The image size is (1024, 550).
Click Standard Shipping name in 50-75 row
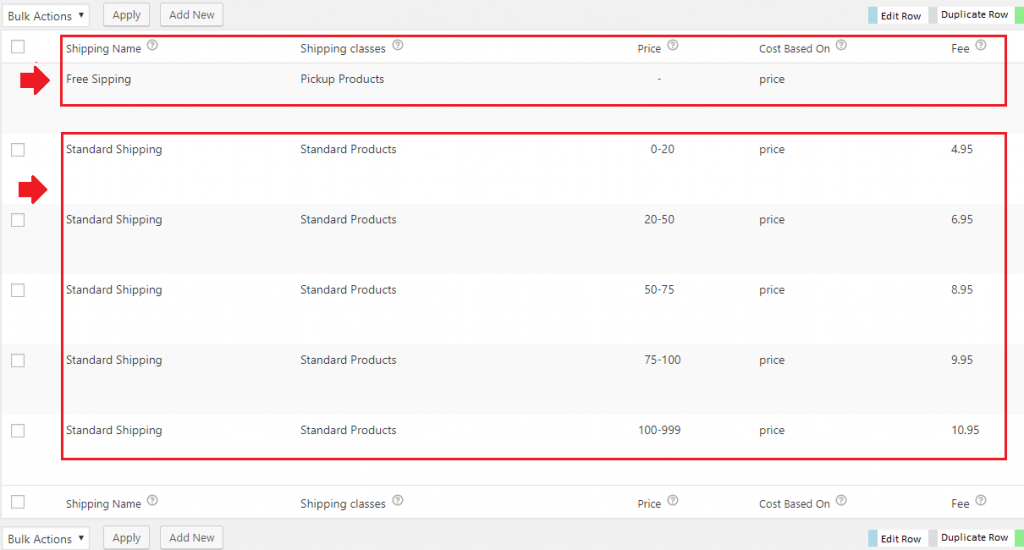[114, 290]
